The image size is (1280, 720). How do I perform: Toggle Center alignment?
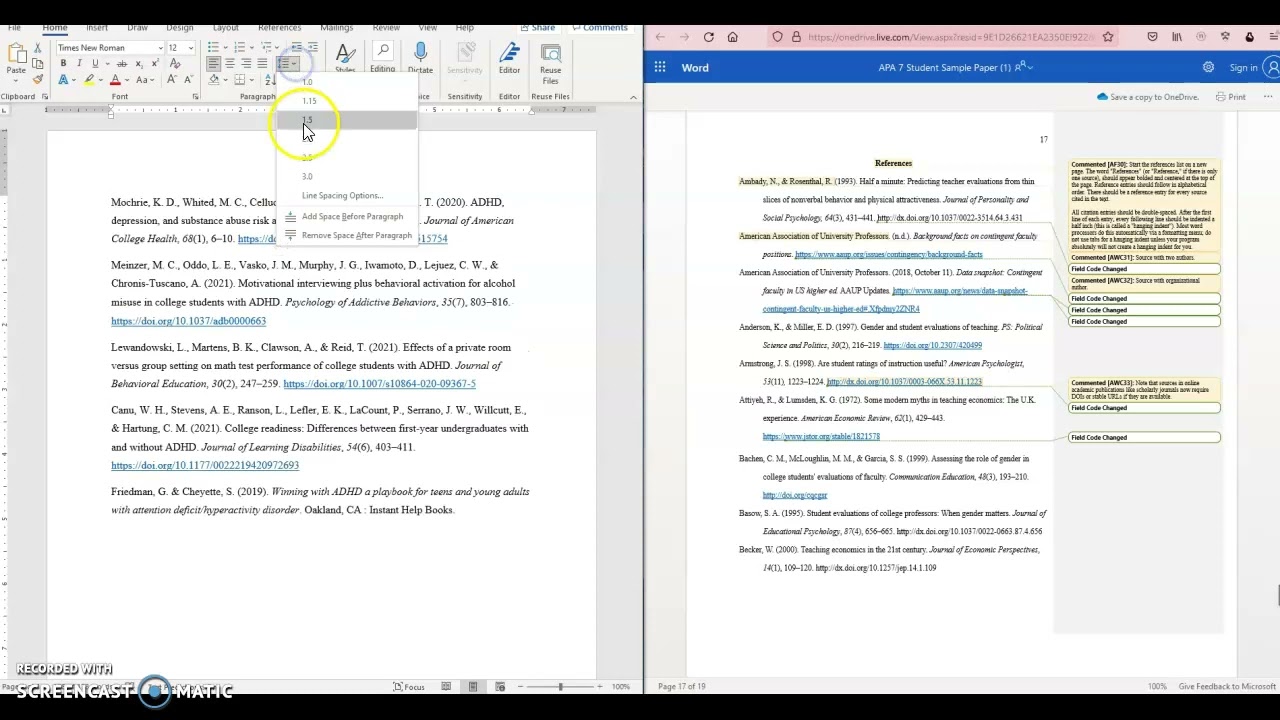tap(230, 64)
